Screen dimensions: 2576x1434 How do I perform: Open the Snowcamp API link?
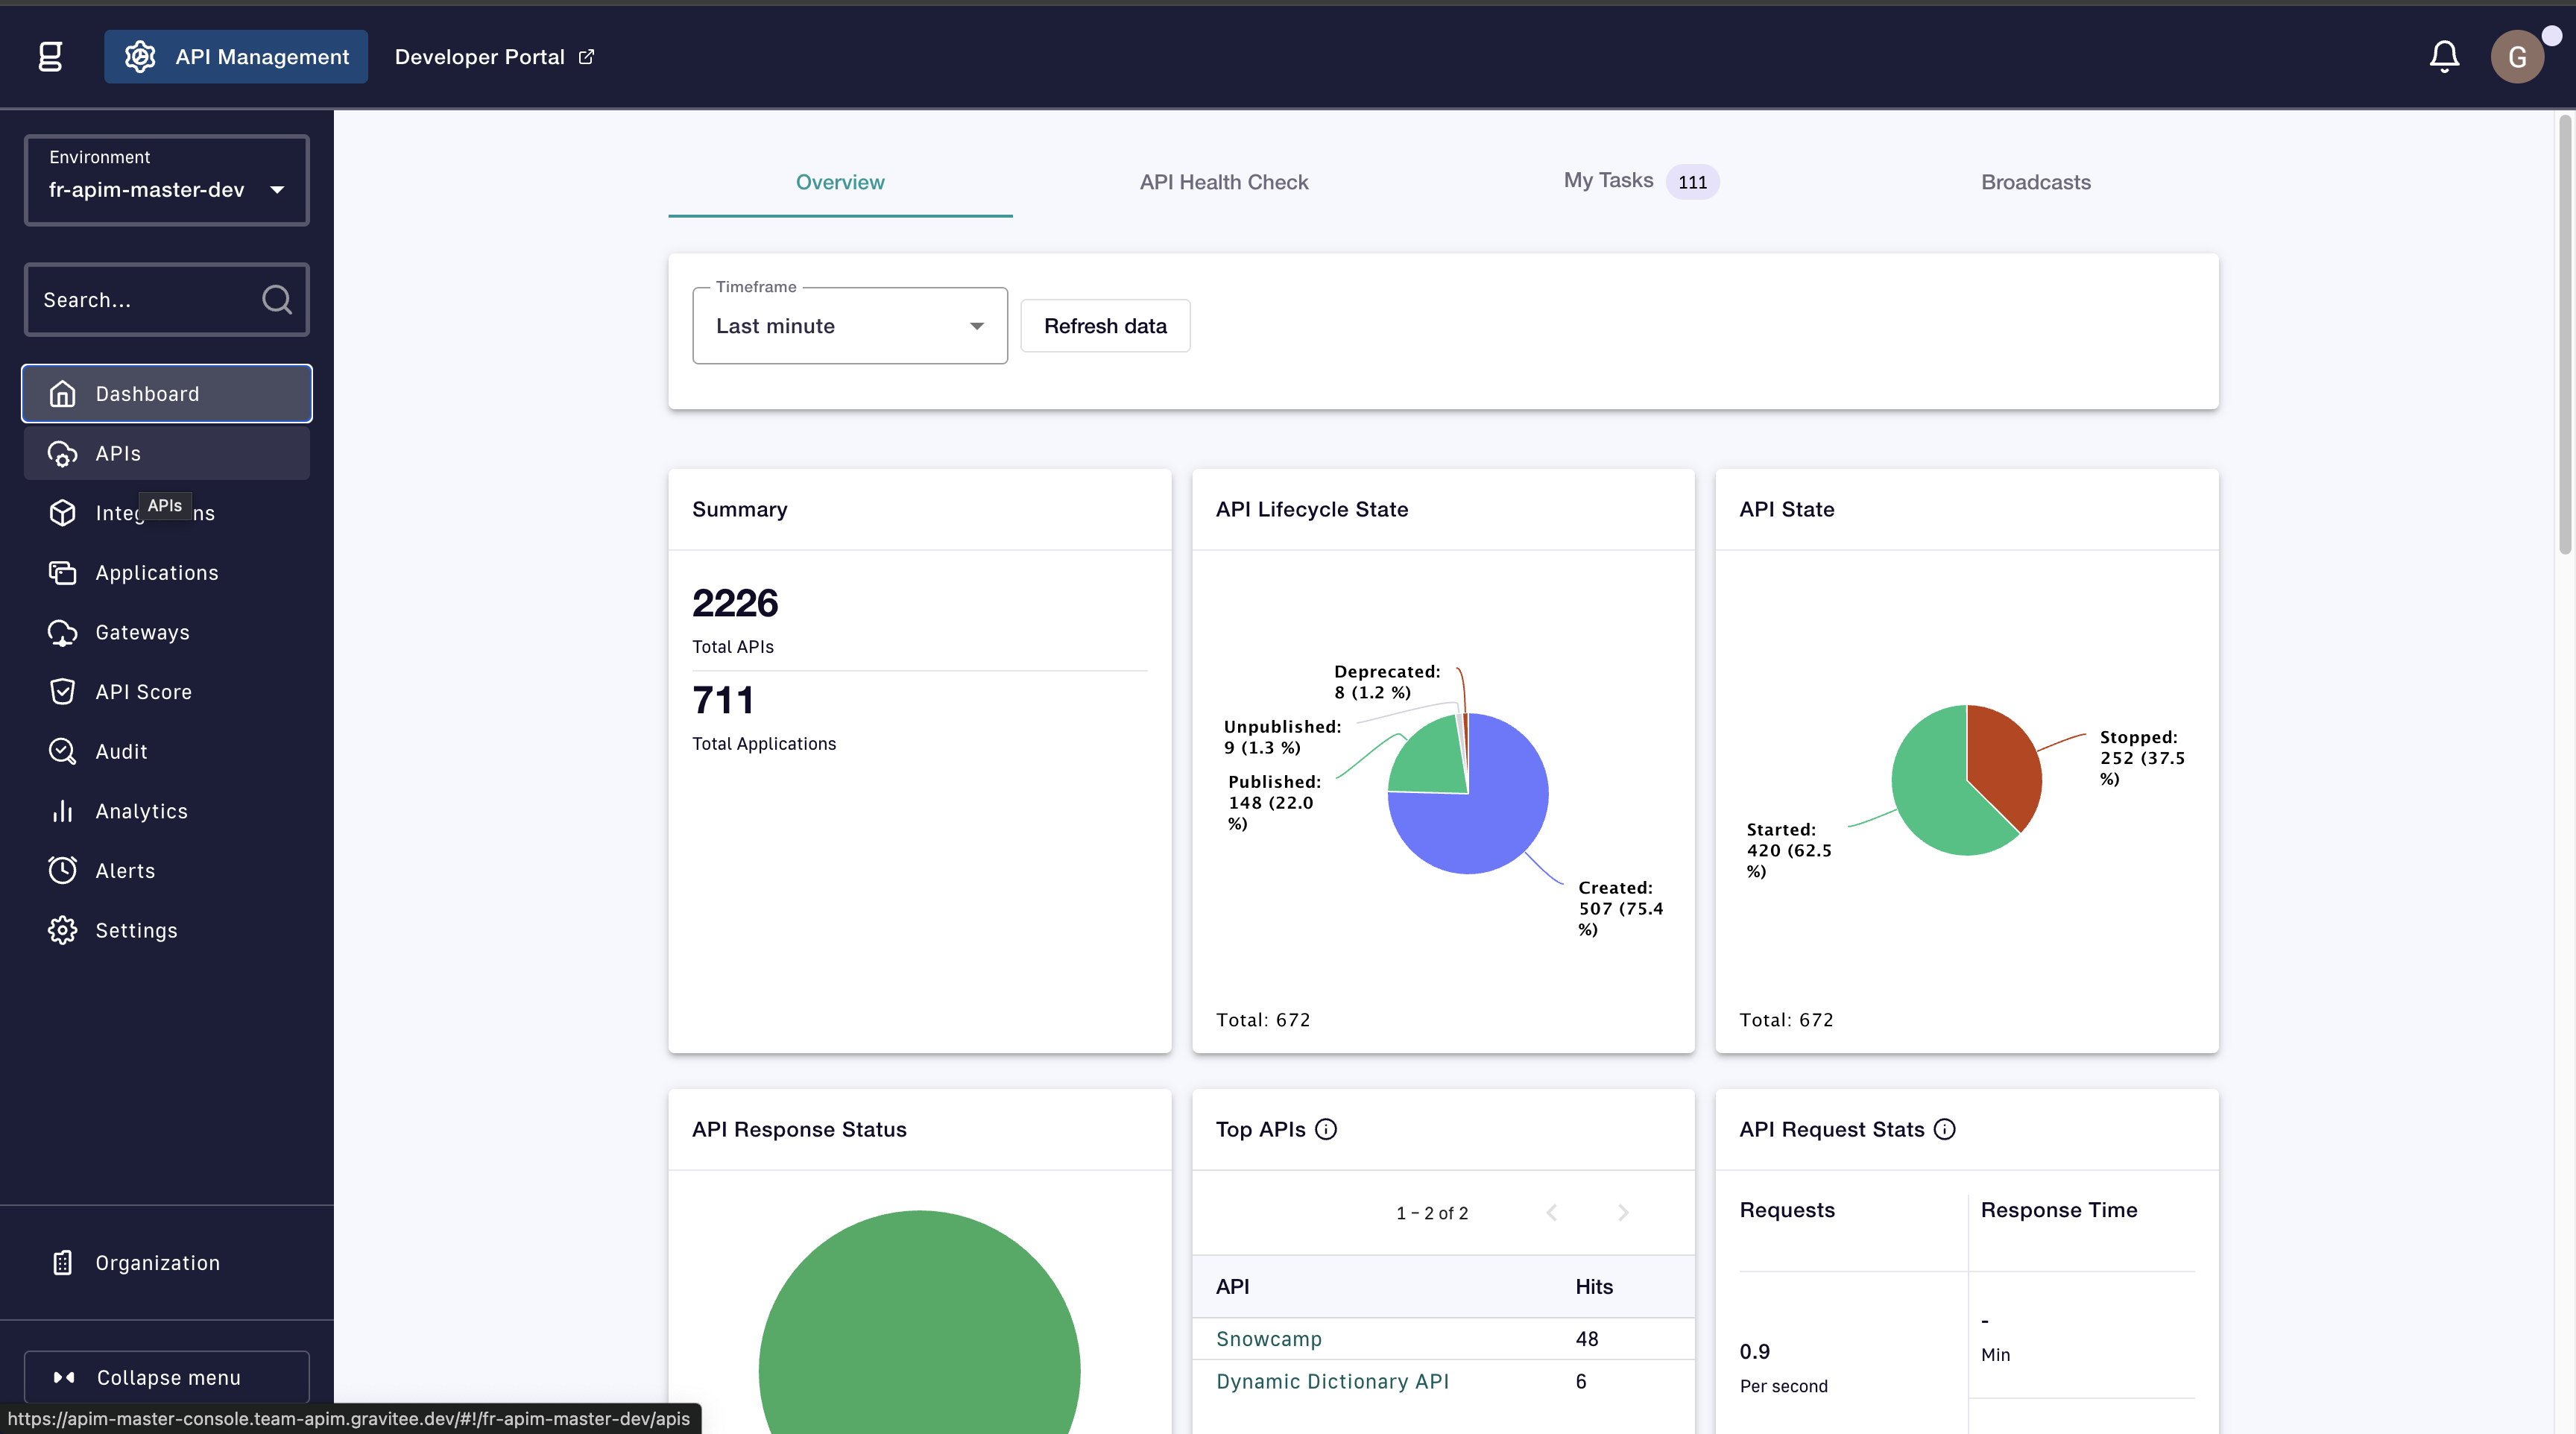tap(1268, 1338)
